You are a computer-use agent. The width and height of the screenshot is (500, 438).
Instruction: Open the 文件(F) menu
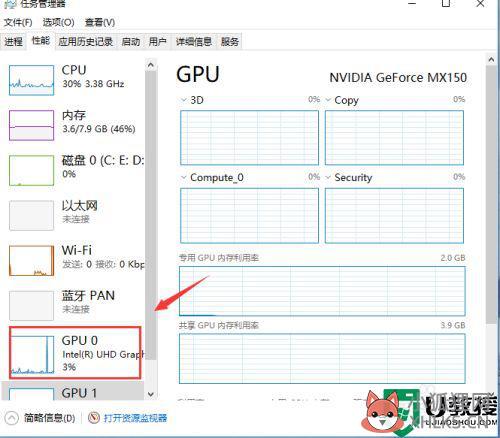point(18,22)
